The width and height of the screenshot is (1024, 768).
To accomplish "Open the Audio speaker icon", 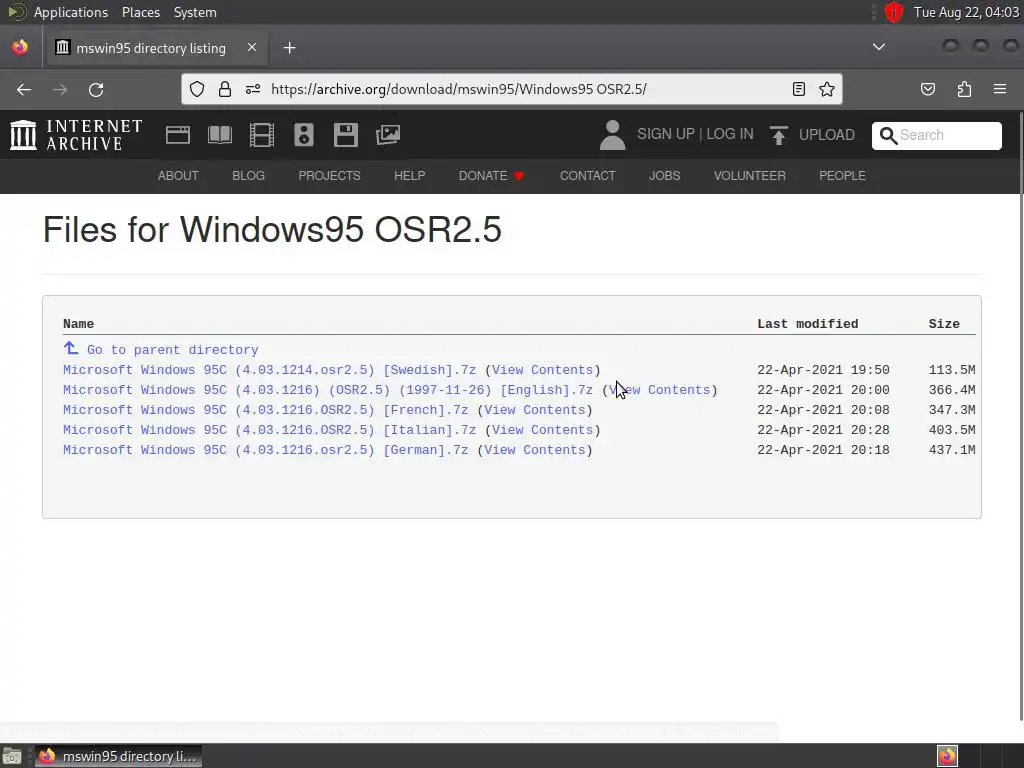I will pos(304,135).
